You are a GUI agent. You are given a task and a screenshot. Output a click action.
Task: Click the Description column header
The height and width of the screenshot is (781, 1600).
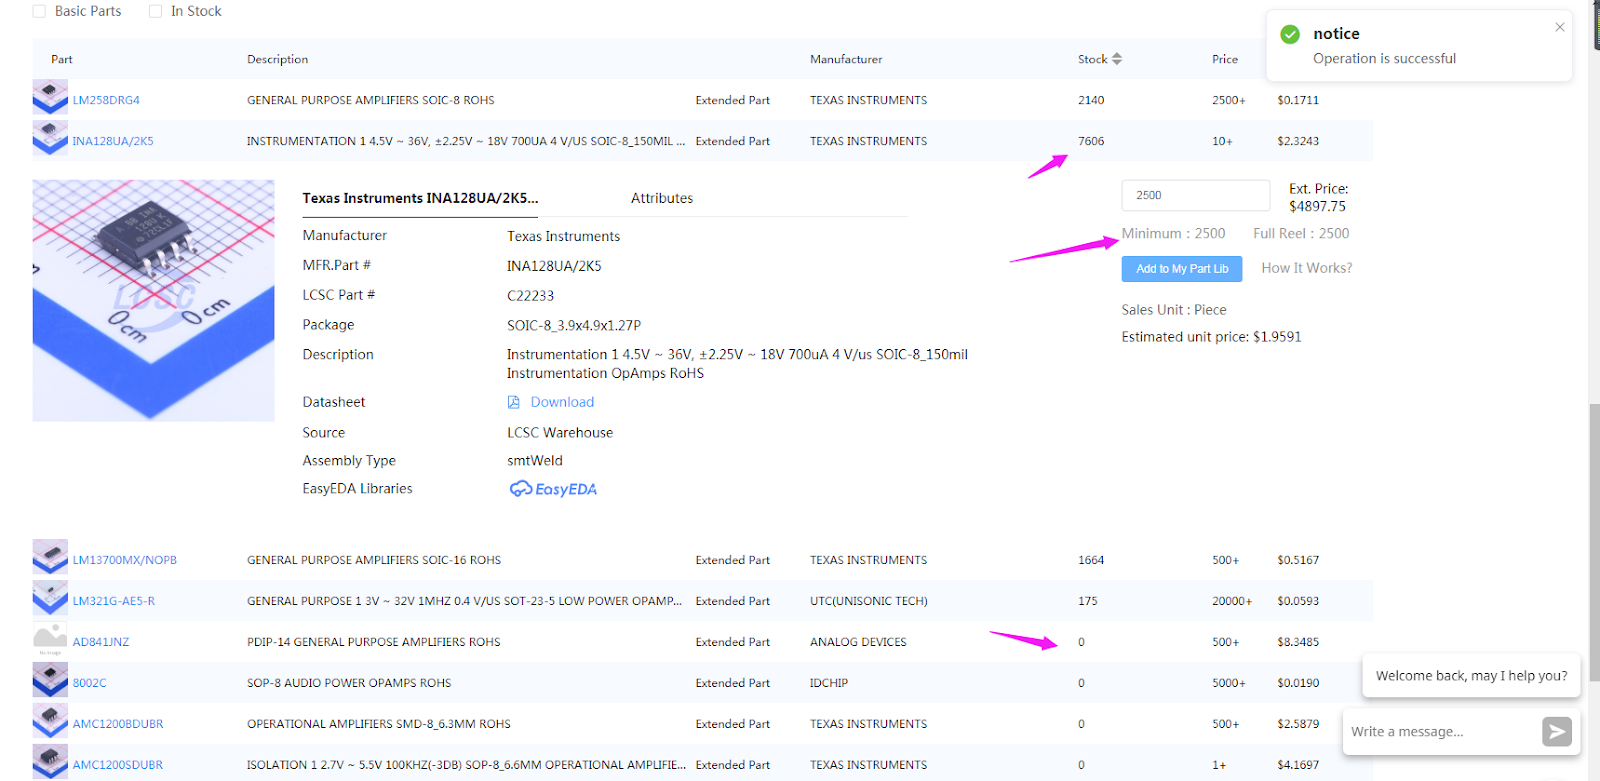tap(278, 59)
